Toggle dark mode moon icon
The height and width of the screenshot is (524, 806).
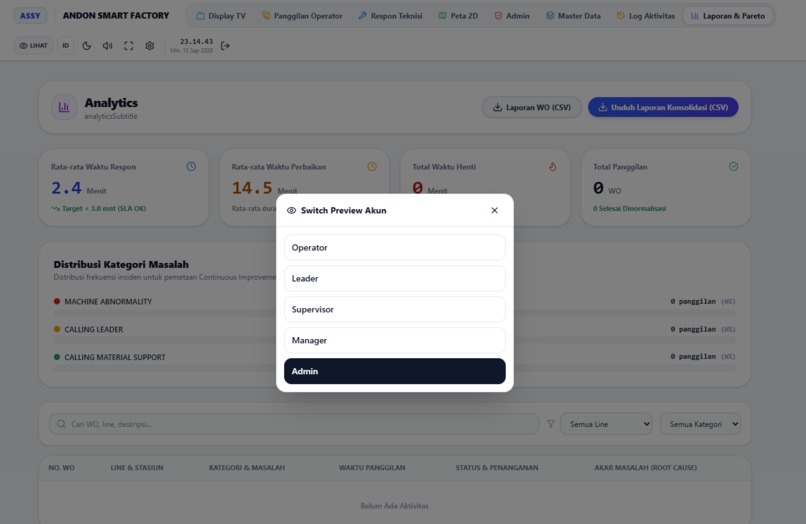[x=86, y=46]
